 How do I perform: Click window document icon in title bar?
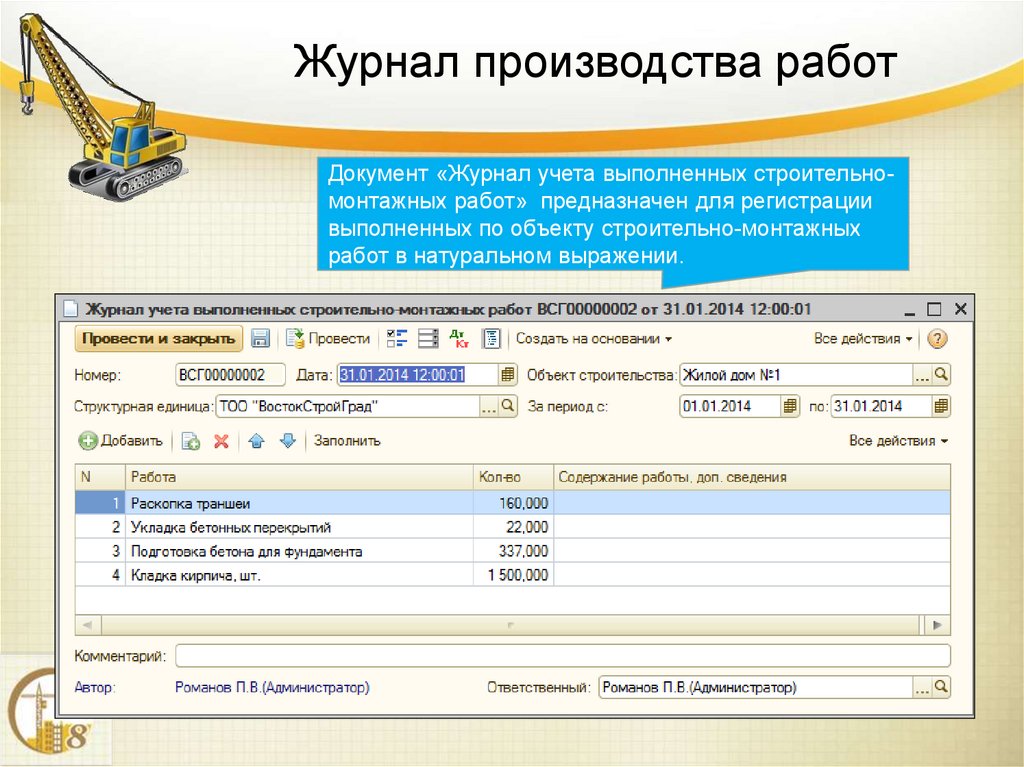pos(71,308)
